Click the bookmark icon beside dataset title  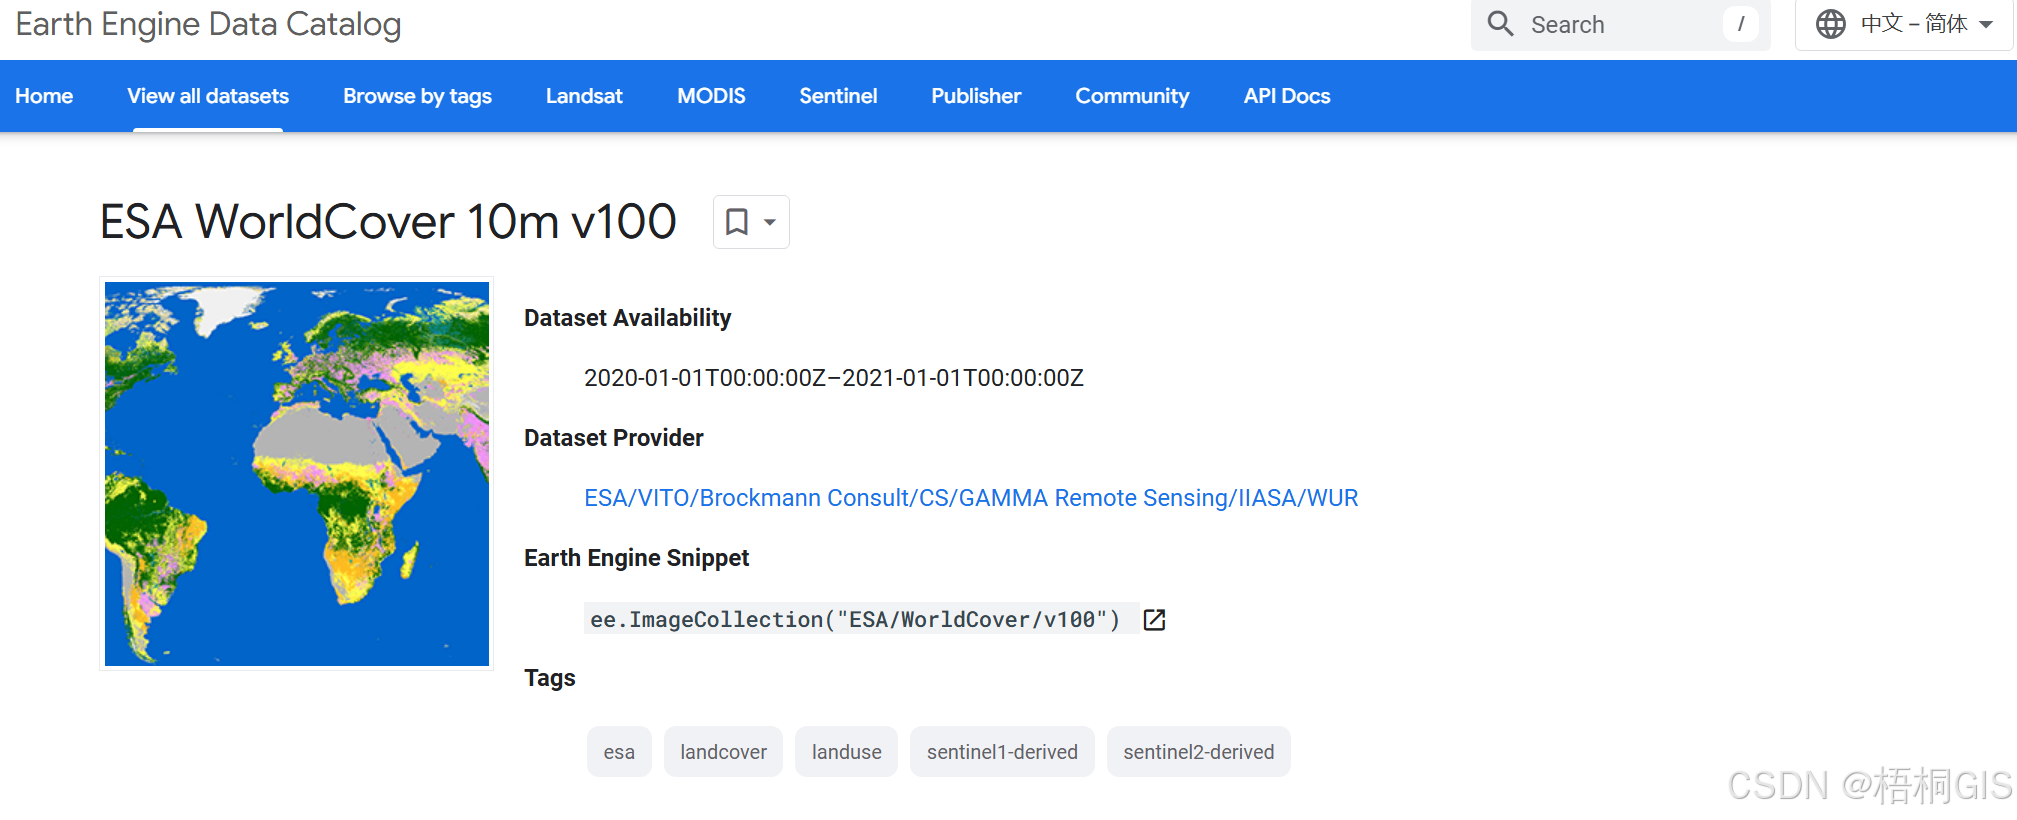click(737, 222)
